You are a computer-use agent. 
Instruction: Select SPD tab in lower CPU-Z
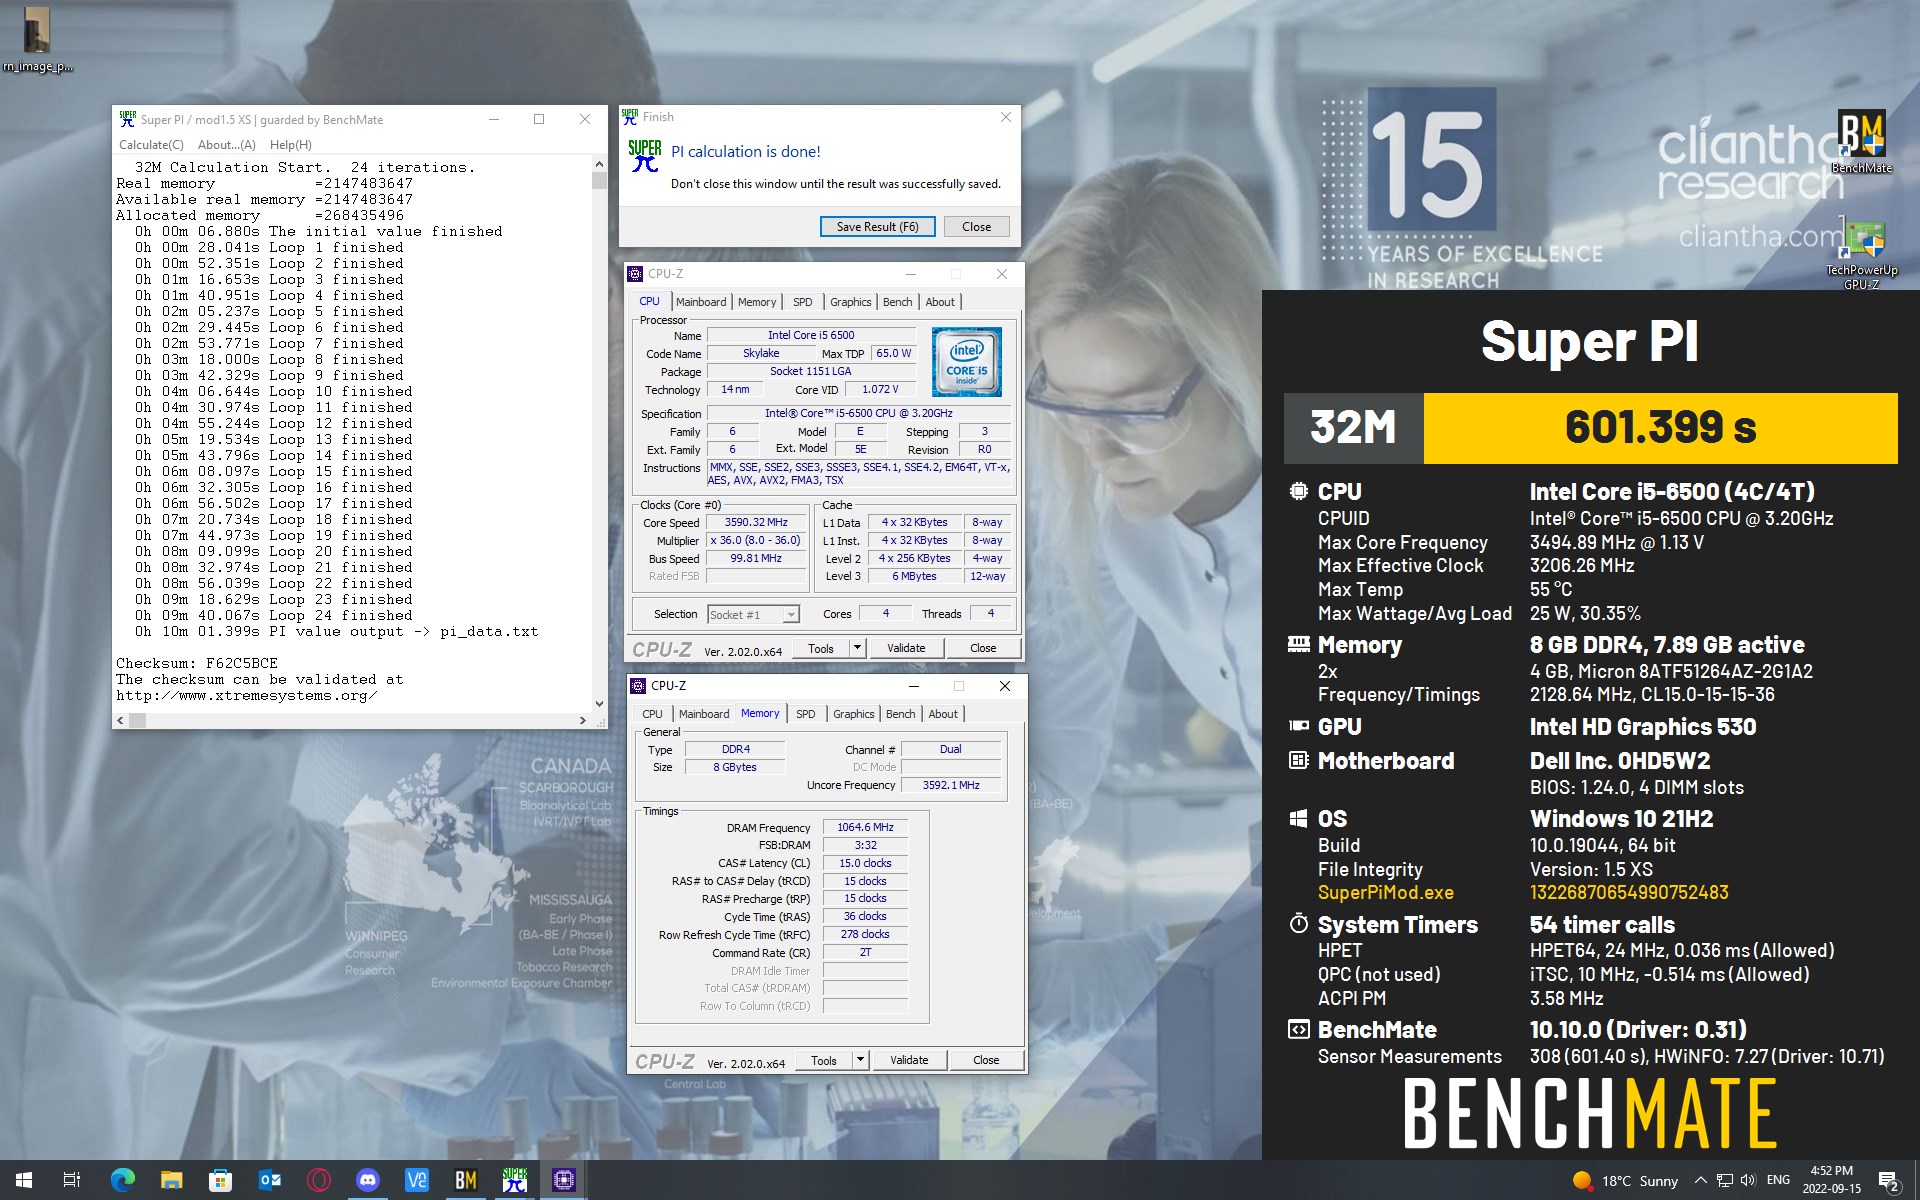(x=806, y=714)
